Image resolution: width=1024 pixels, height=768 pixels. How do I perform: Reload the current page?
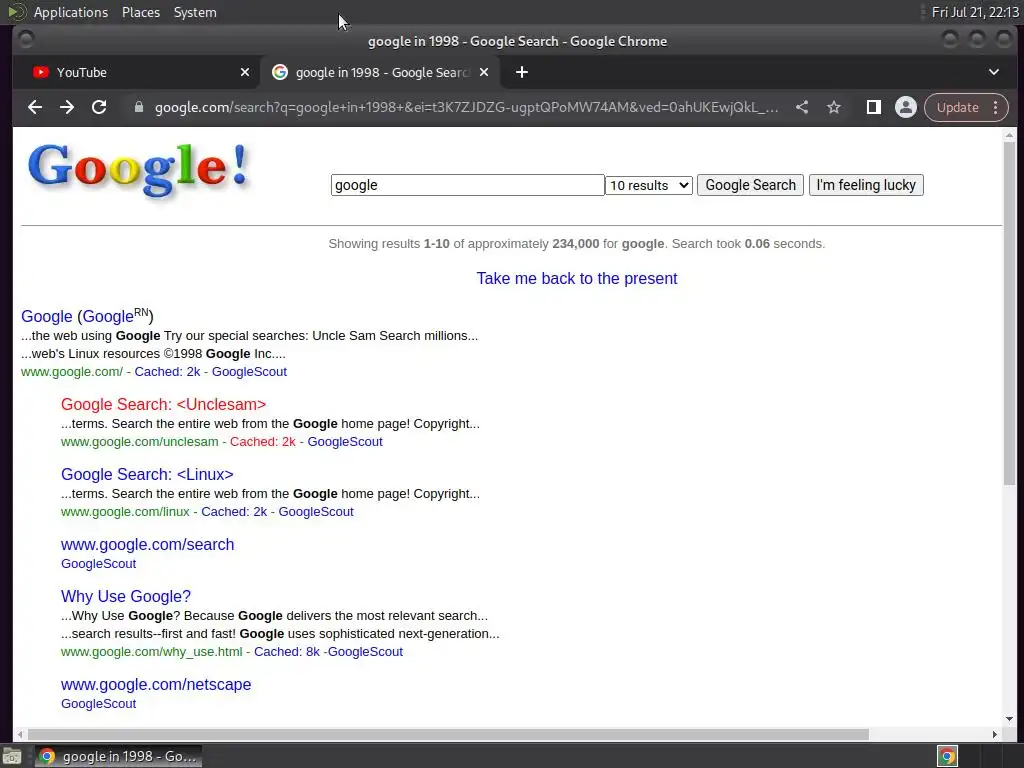(x=99, y=107)
